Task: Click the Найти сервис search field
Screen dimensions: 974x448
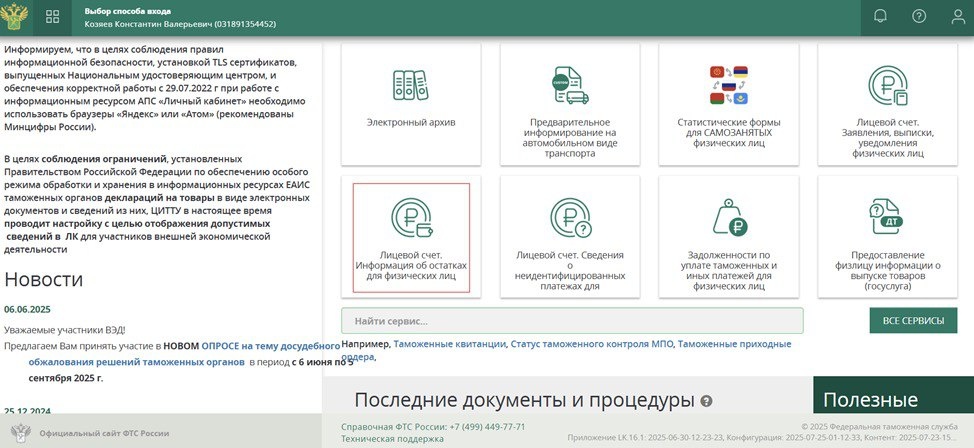Action: (572, 321)
